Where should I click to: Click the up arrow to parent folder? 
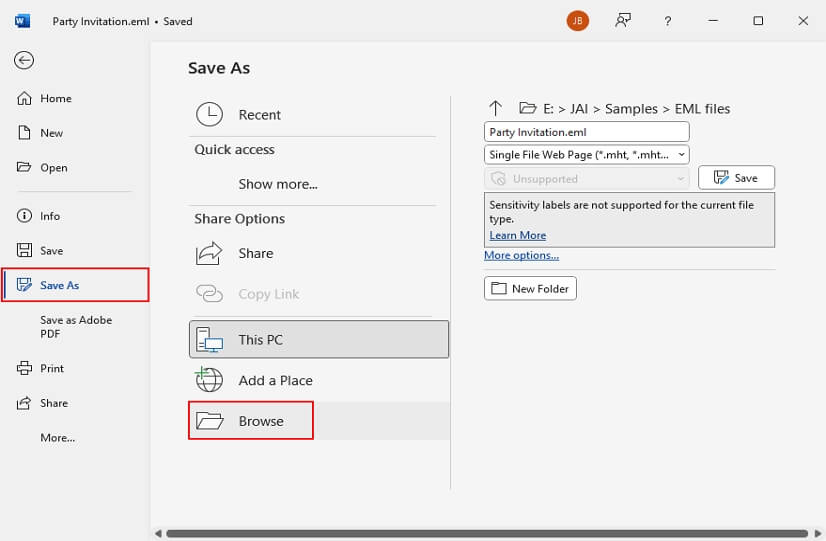[x=495, y=108]
